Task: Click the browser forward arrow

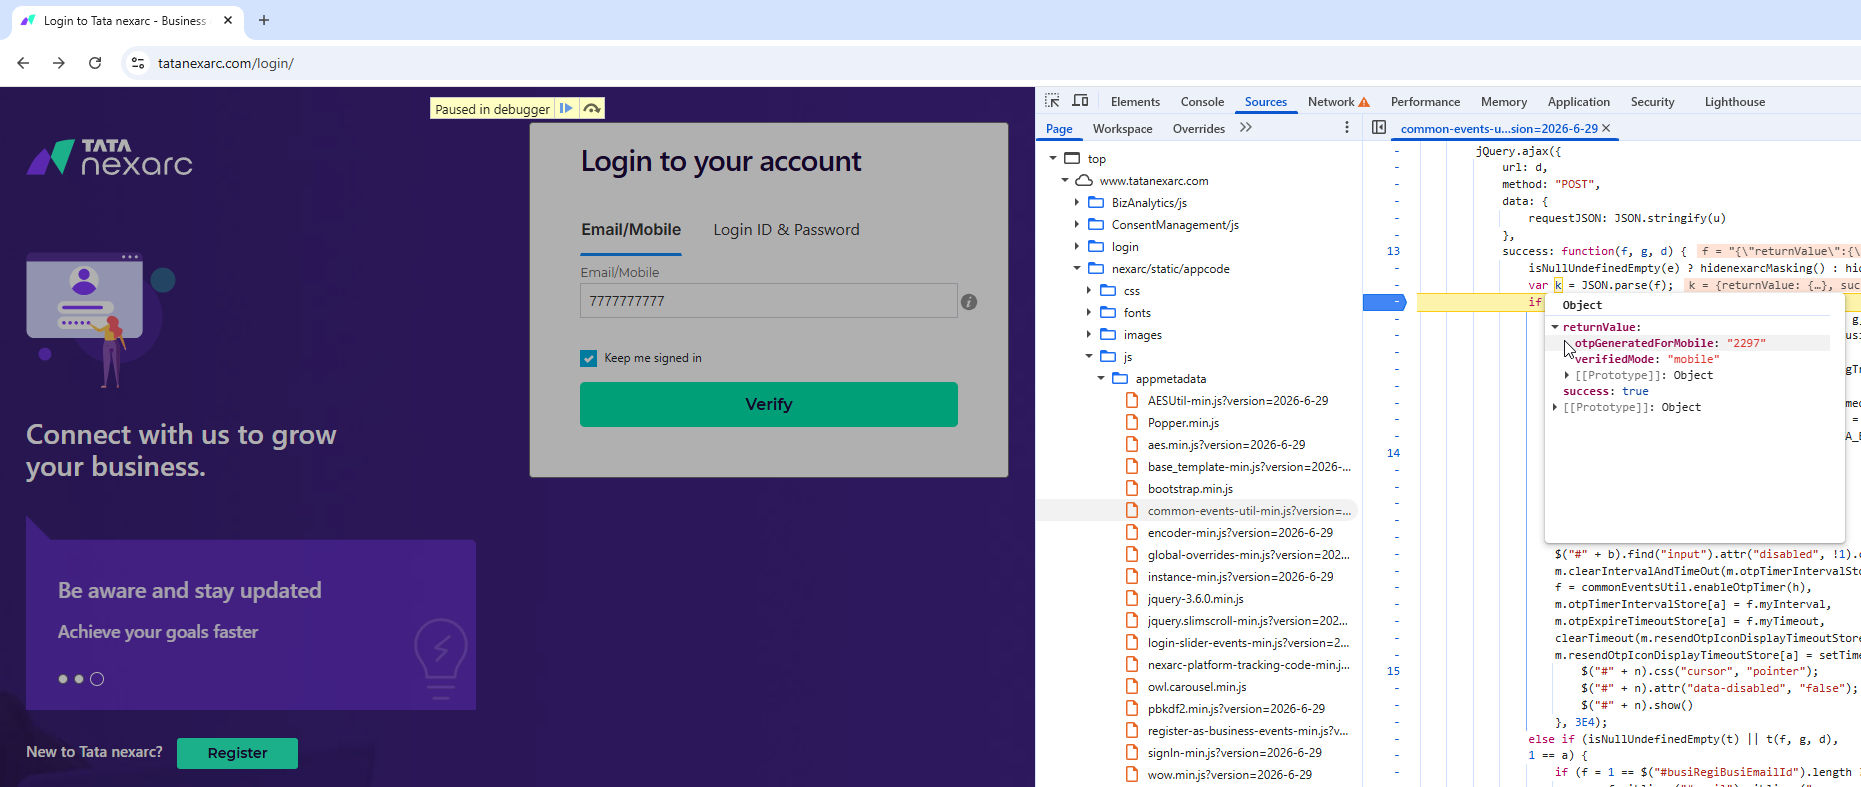Action: 59,63
